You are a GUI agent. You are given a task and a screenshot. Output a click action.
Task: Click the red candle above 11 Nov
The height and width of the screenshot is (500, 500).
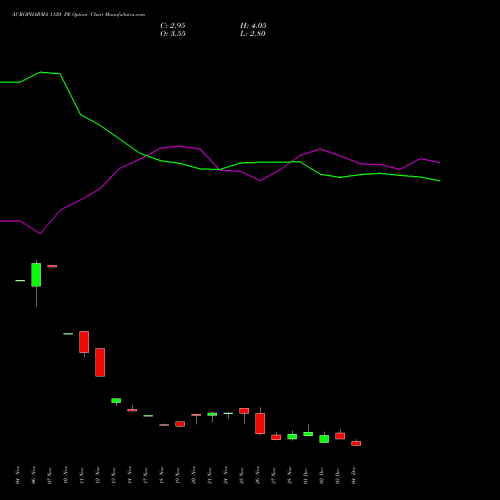(84, 342)
